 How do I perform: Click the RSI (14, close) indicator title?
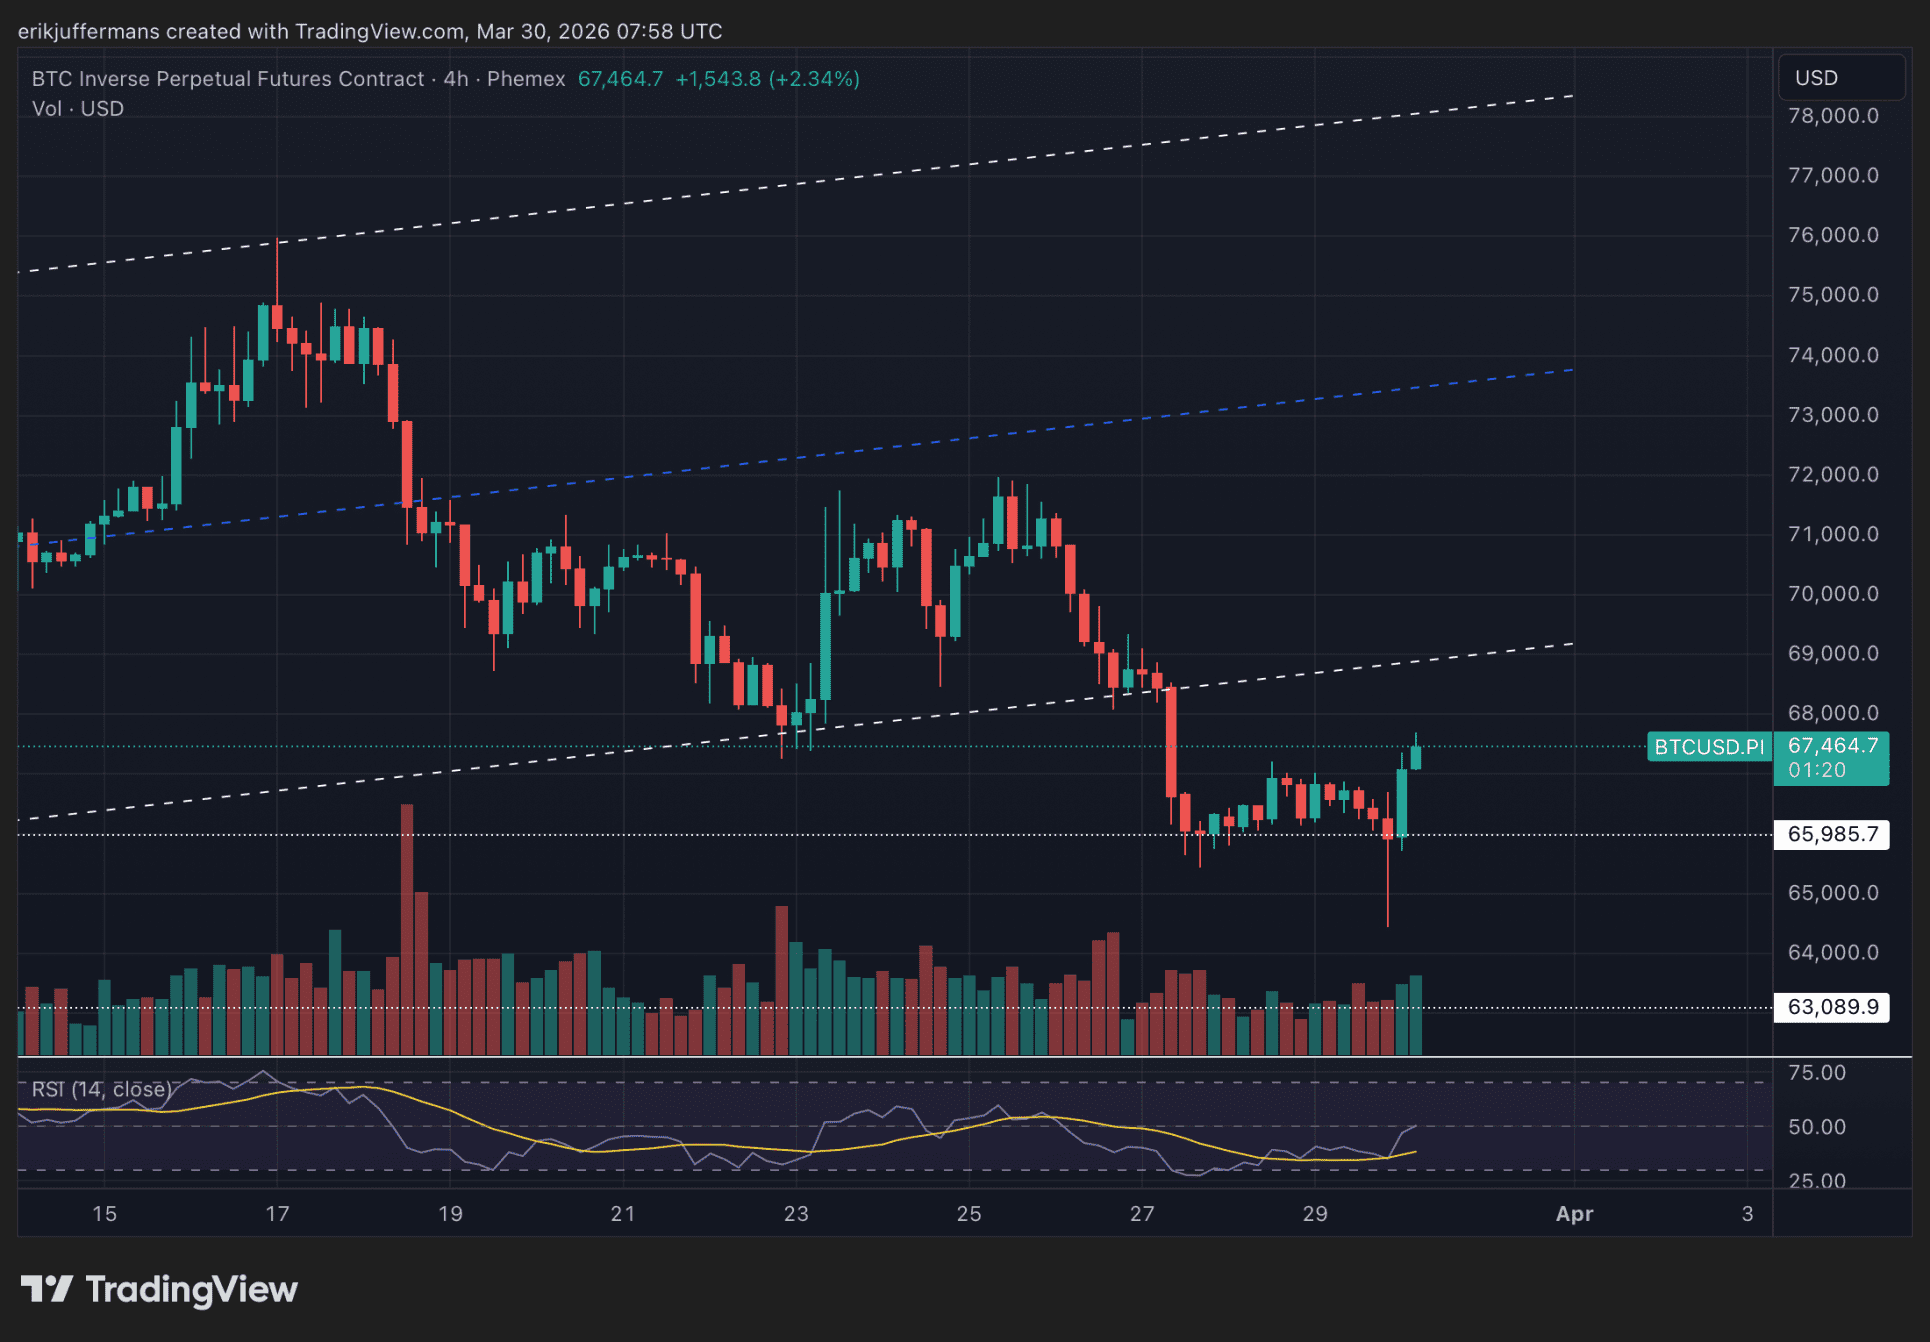[101, 1089]
